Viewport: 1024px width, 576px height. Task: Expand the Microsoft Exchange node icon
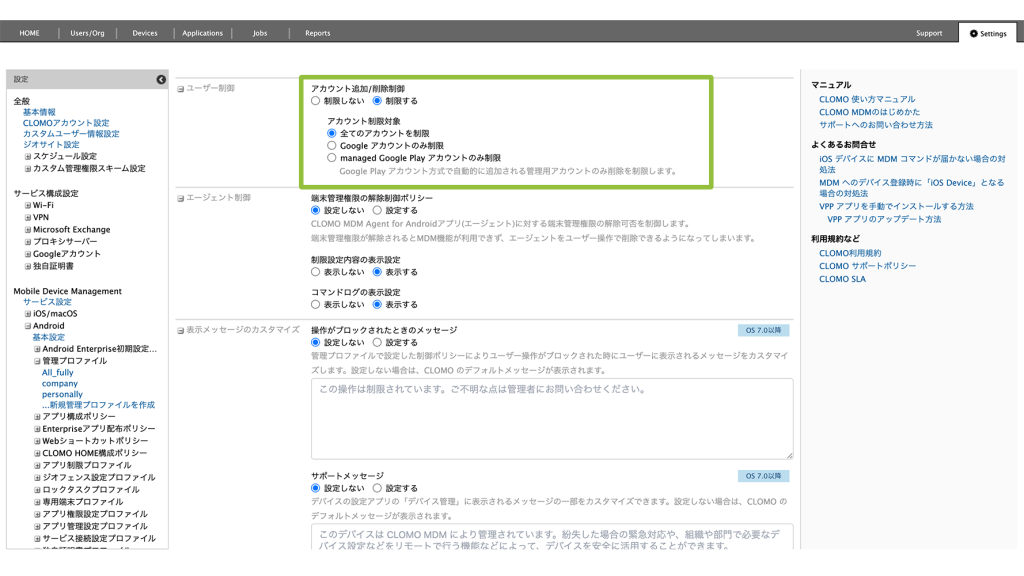28,229
